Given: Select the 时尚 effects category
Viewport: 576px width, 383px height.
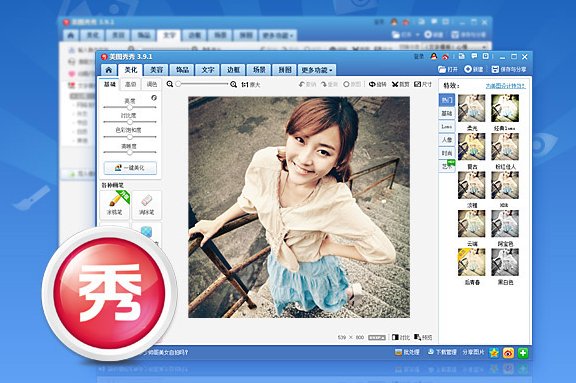Looking at the screenshot, I should [447, 153].
